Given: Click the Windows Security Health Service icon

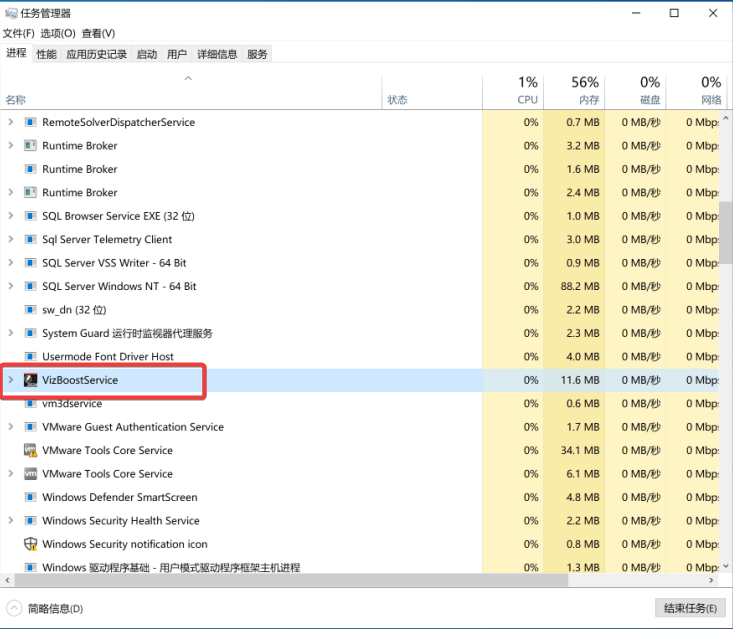Looking at the screenshot, I should tap(30, 521).
